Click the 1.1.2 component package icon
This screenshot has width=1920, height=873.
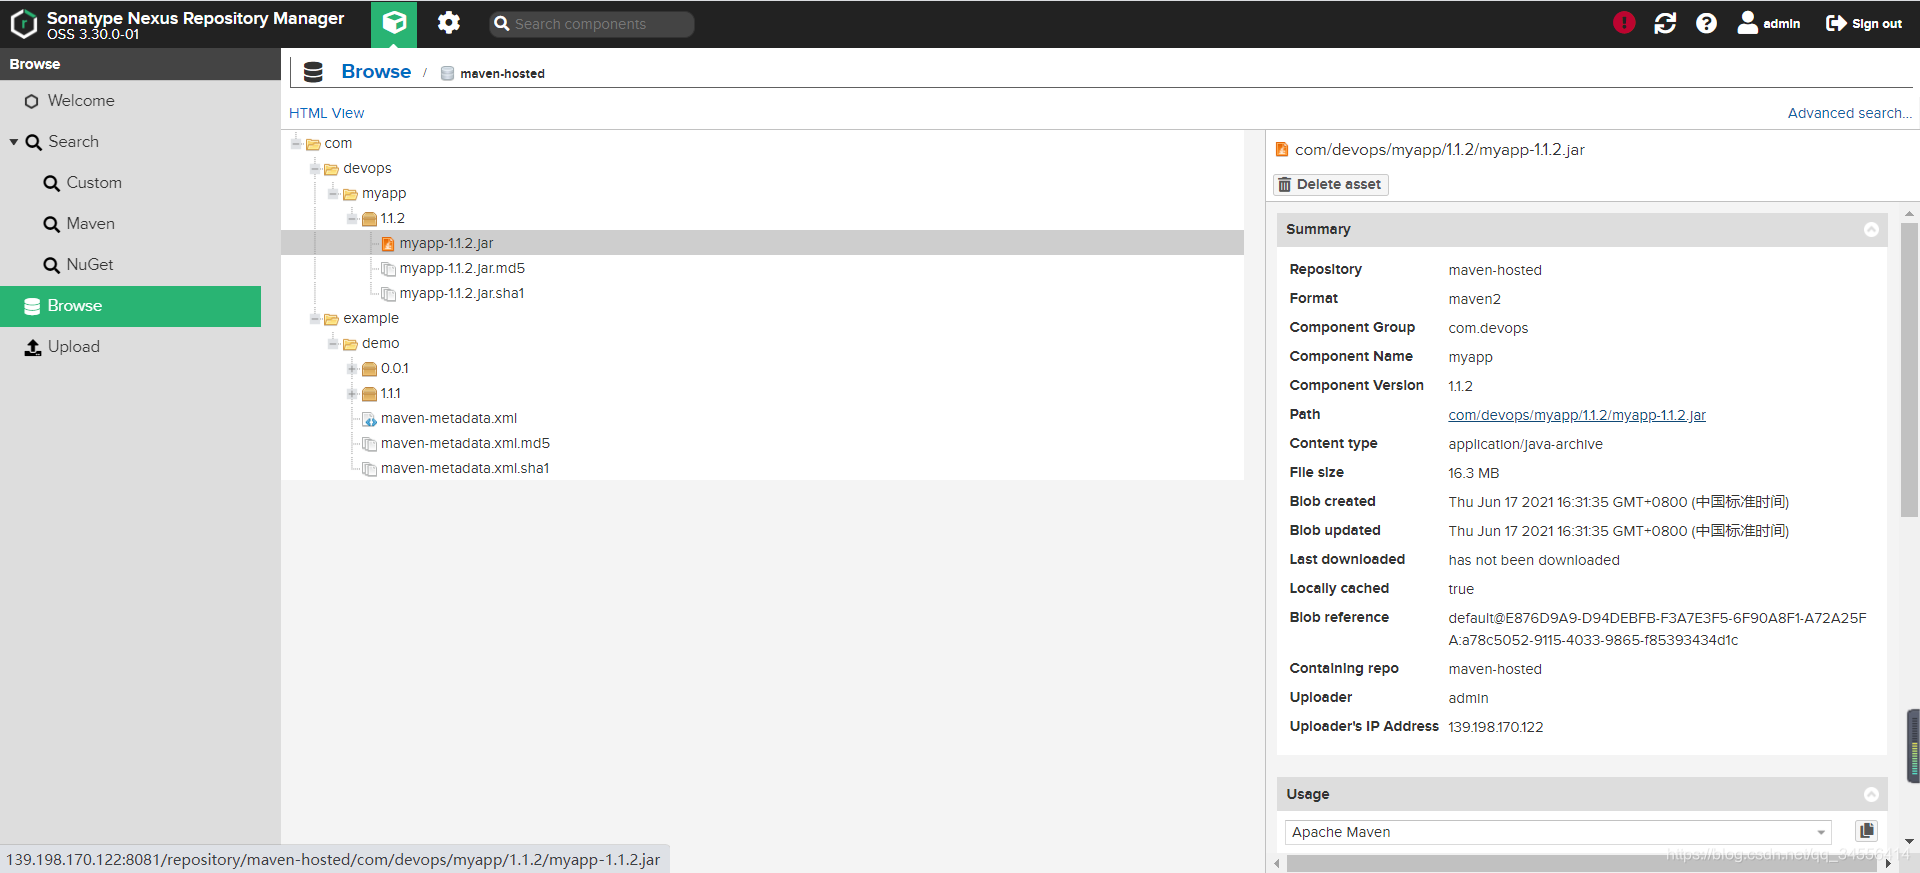(x=369, y=219)
